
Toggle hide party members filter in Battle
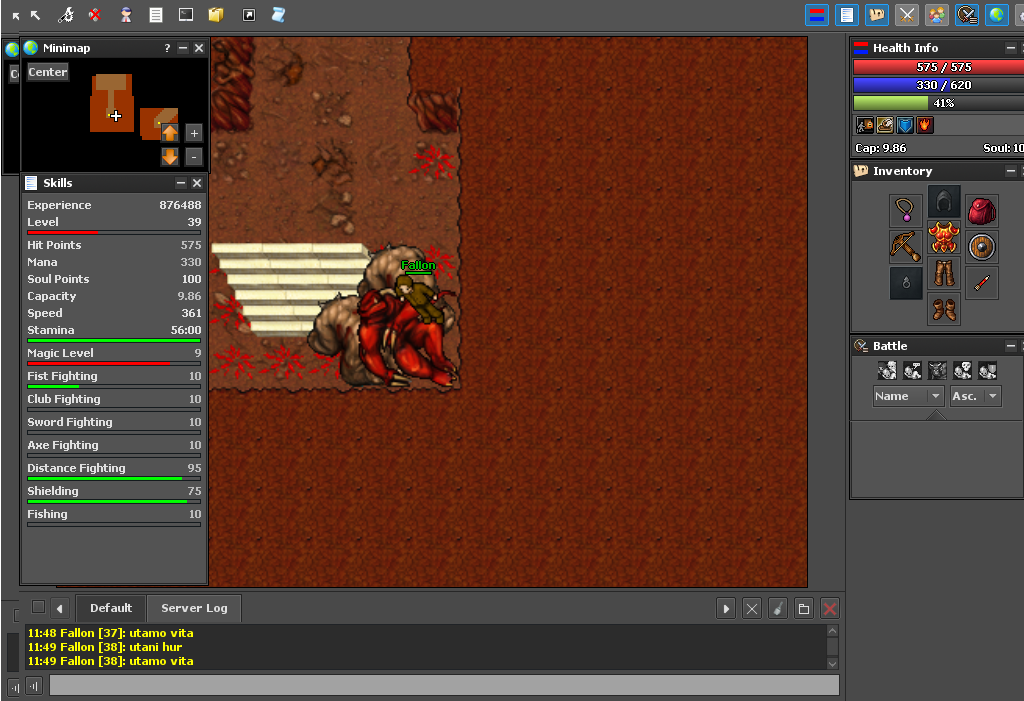(x=987, y=370)
